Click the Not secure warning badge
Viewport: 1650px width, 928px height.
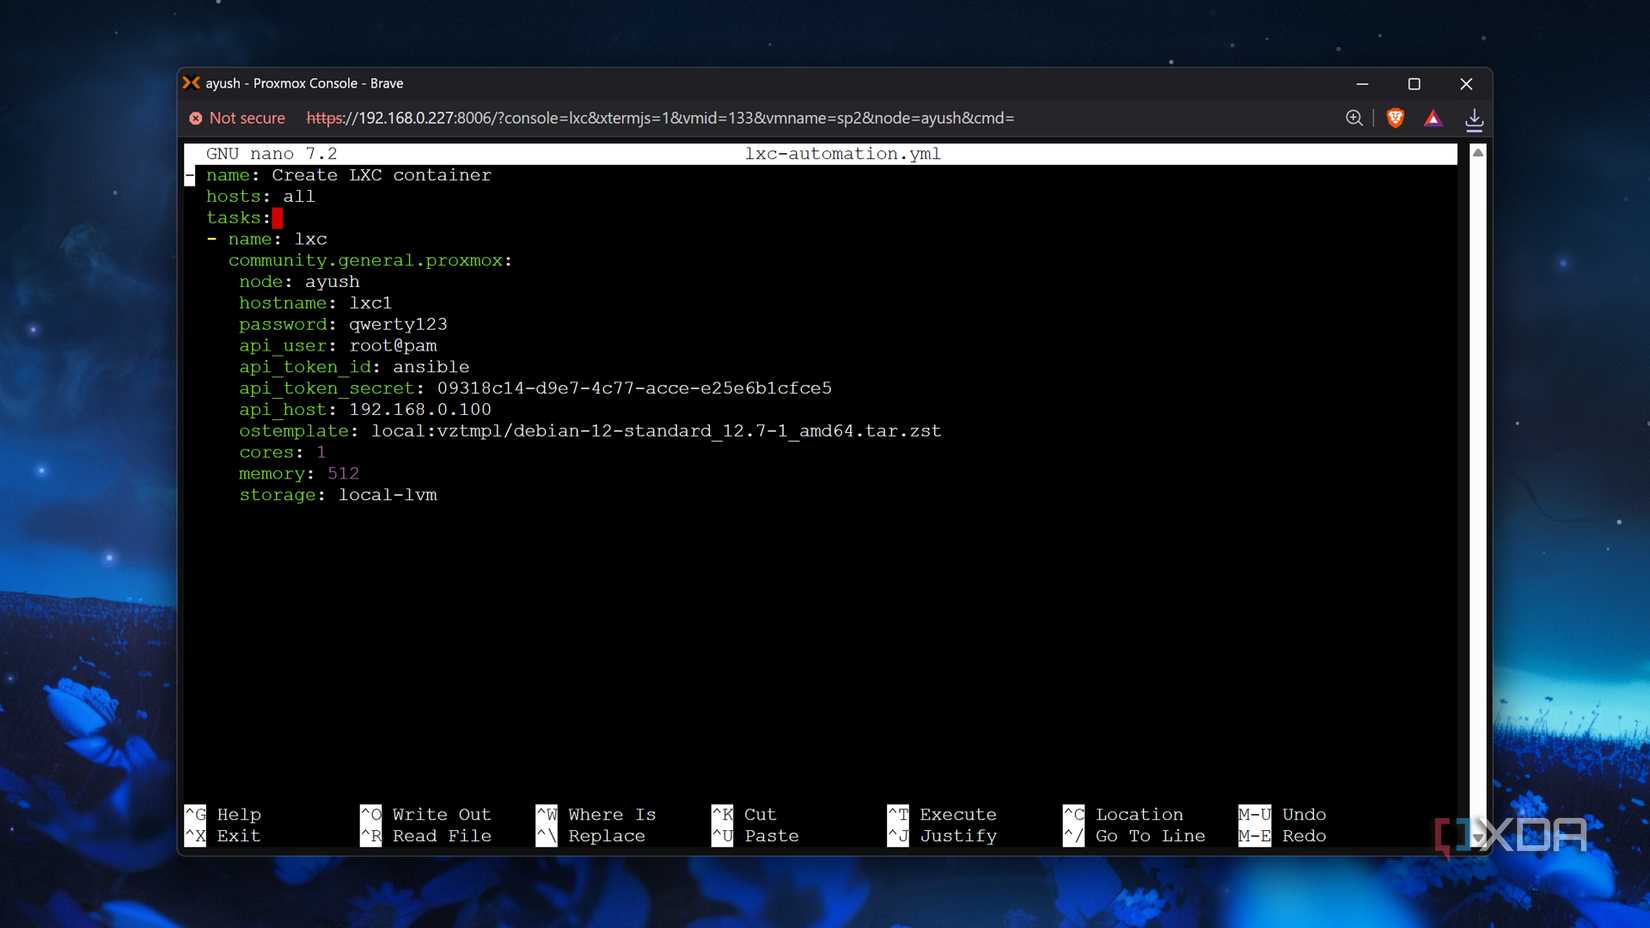coord(237,118)
